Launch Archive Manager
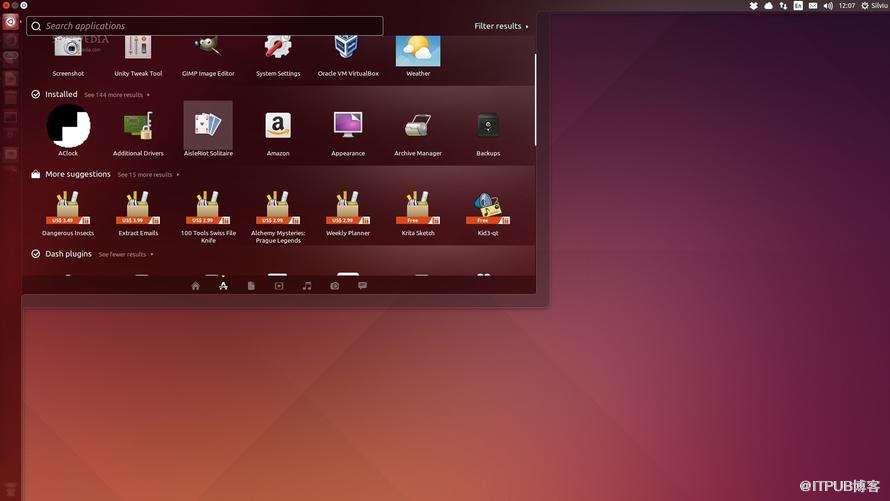890x501 pixels. (418, 134)
